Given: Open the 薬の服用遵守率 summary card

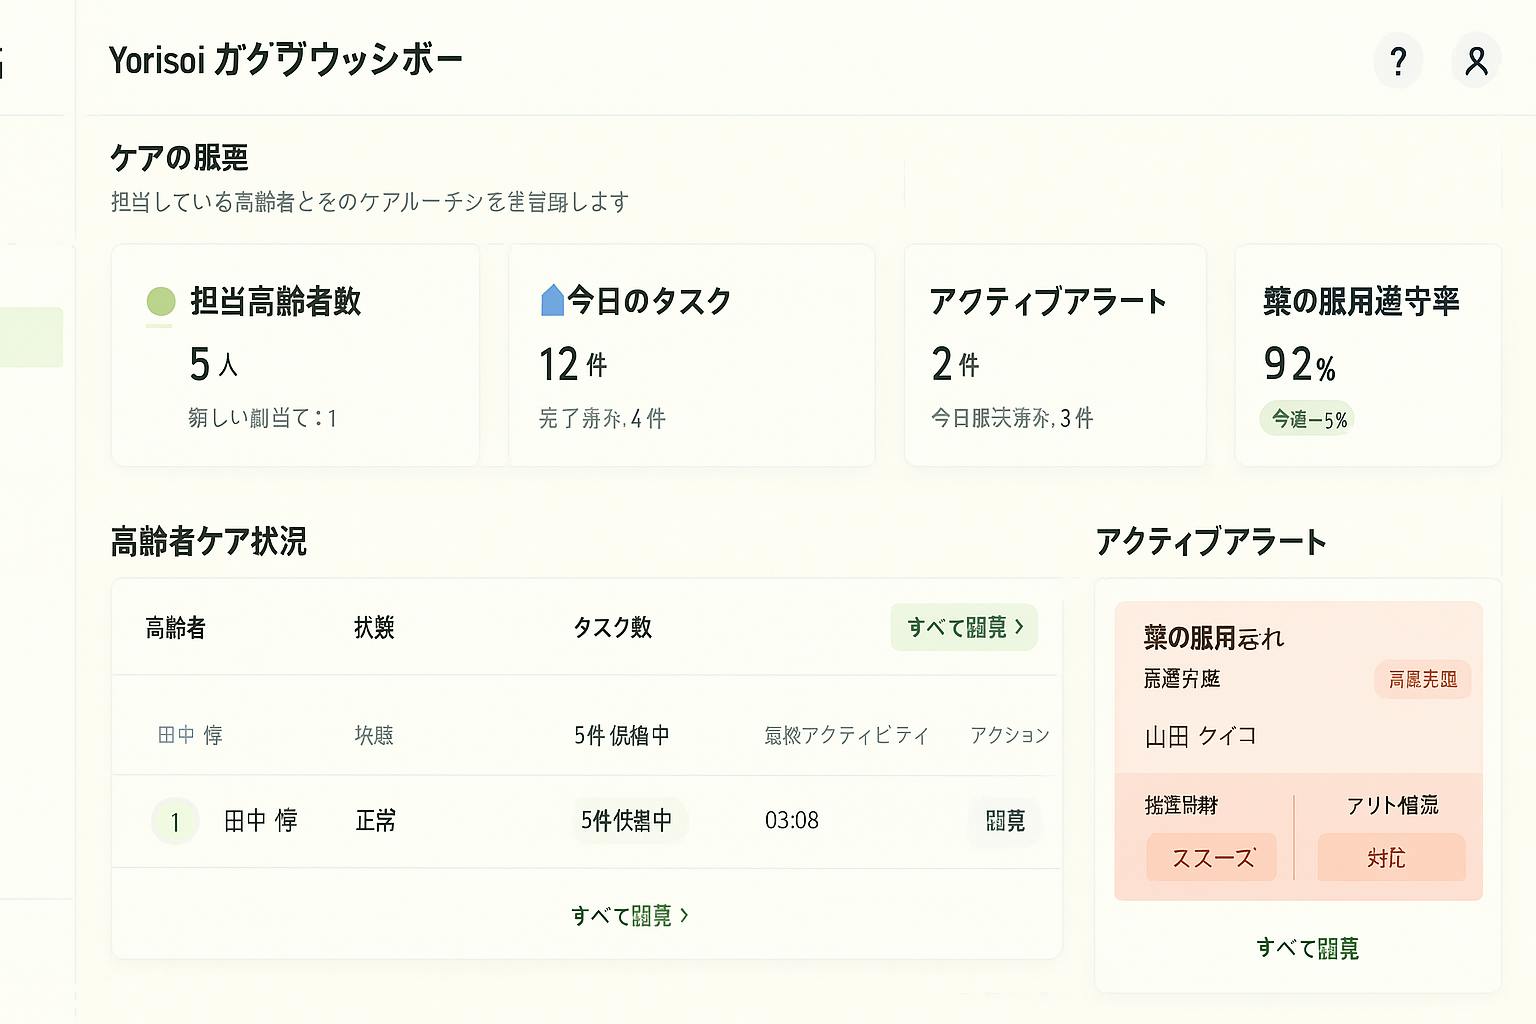Looking at the screenshot, I should click(1367, 356).
